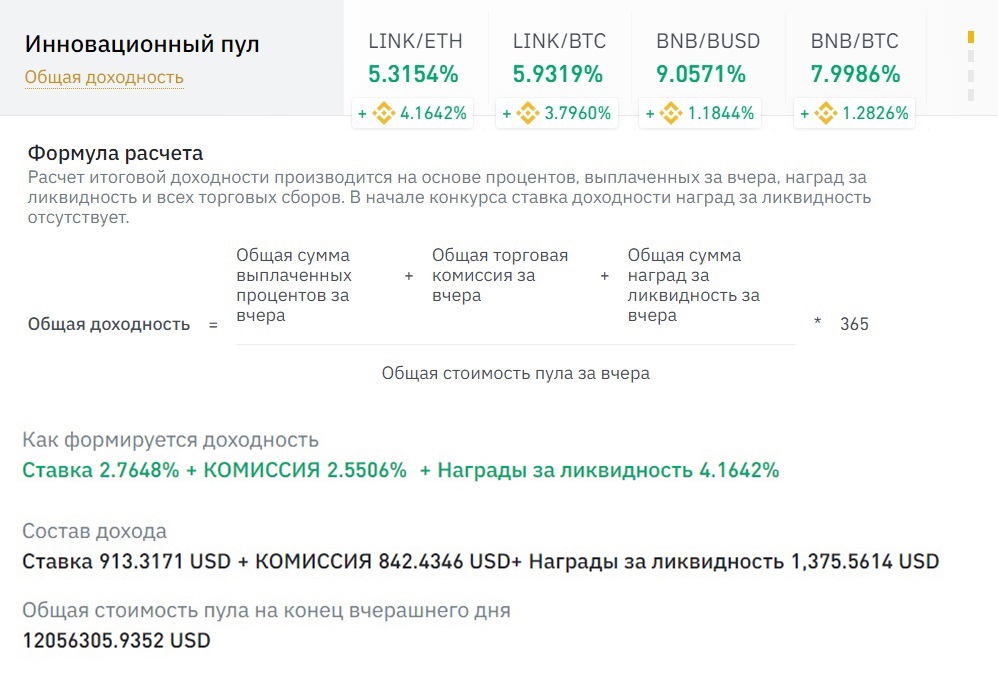Go to the last gray pager dot
The height and width of the screenshot is (674, 998).
point(970,94)
